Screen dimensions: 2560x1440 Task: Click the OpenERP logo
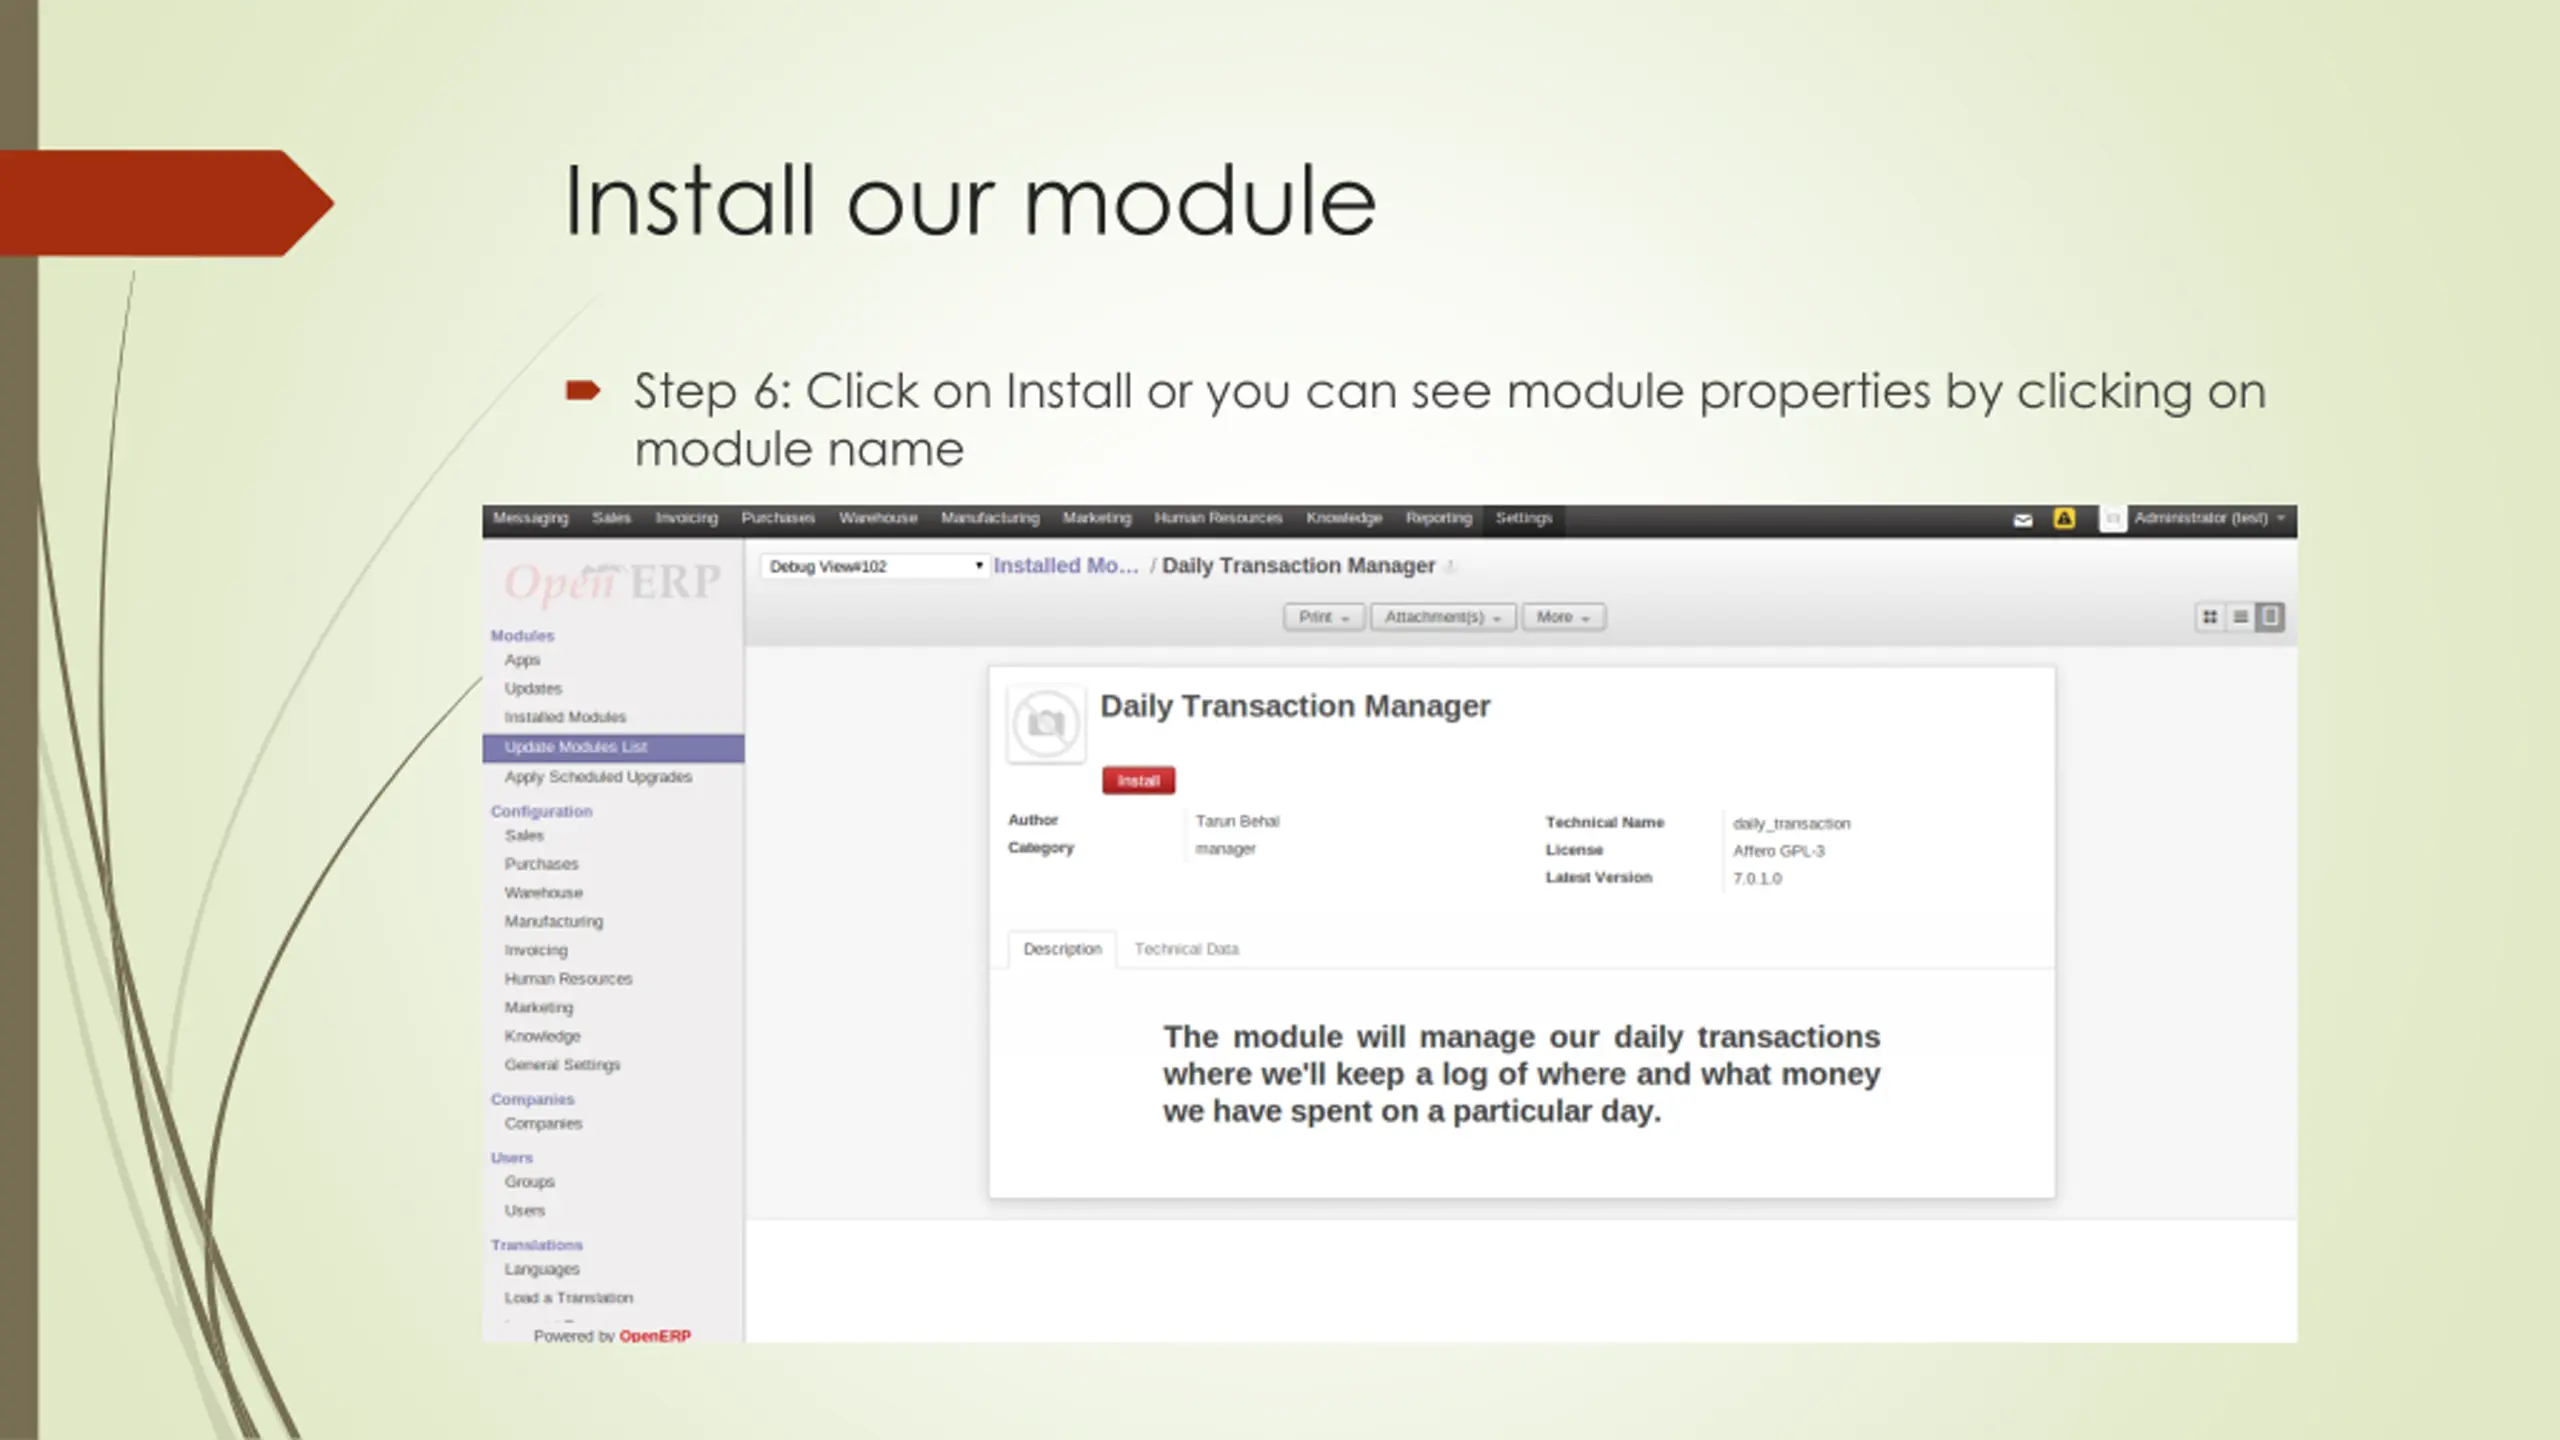[x=612, y=582]
